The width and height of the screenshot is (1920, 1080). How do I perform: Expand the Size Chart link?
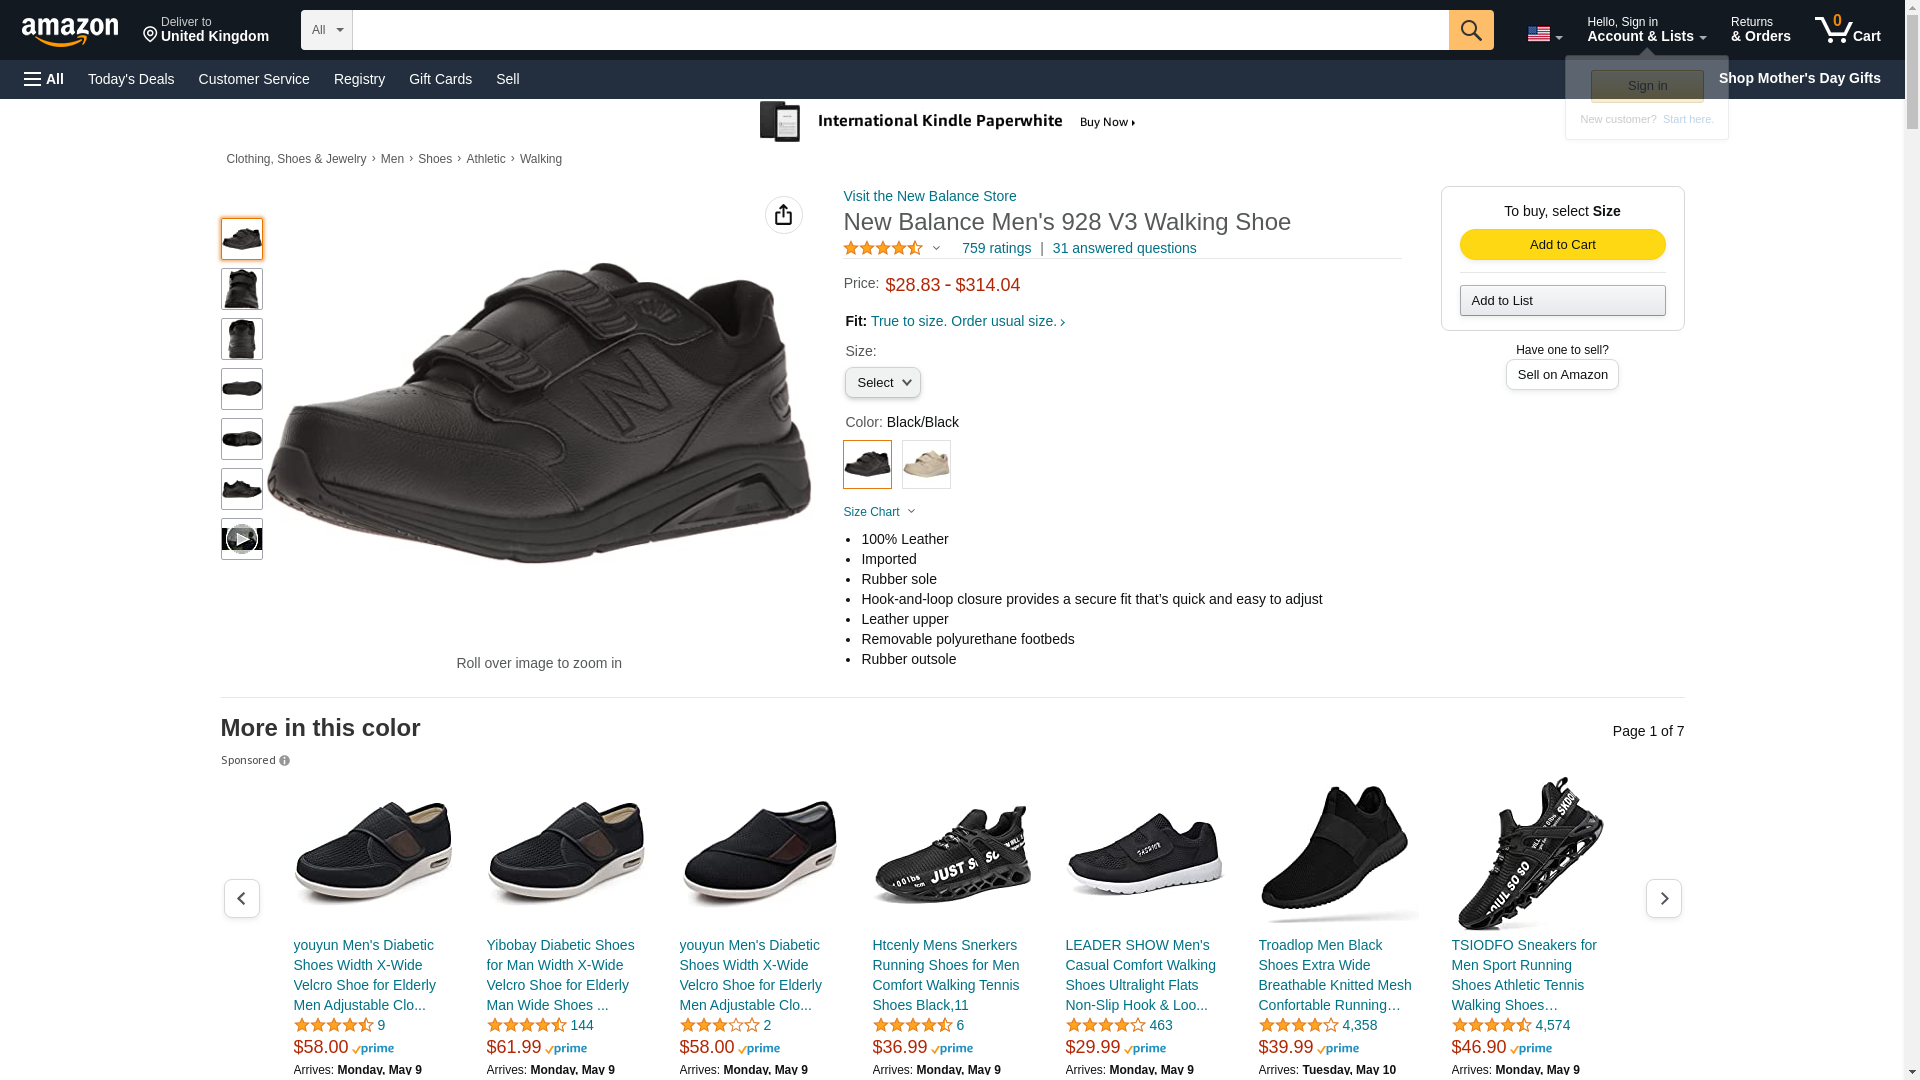click(879, 512)
